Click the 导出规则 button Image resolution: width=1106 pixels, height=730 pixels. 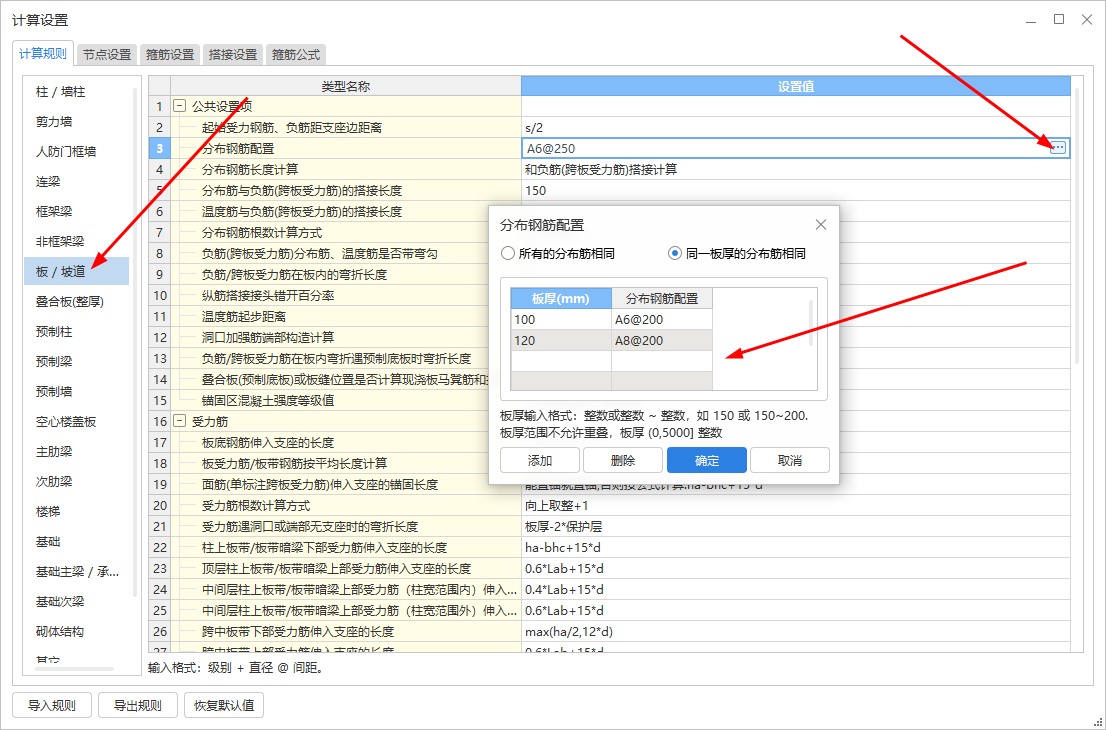[138, 705]
